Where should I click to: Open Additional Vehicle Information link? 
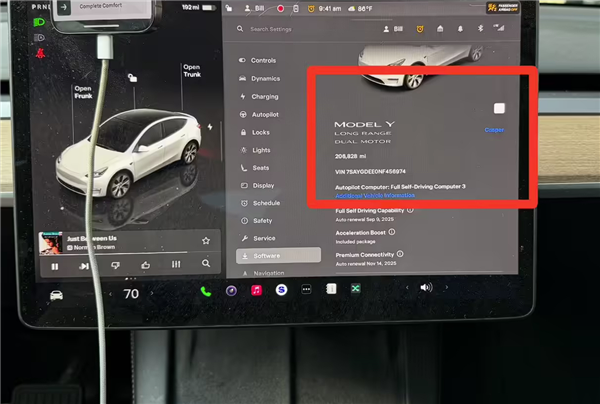point(373,196)
